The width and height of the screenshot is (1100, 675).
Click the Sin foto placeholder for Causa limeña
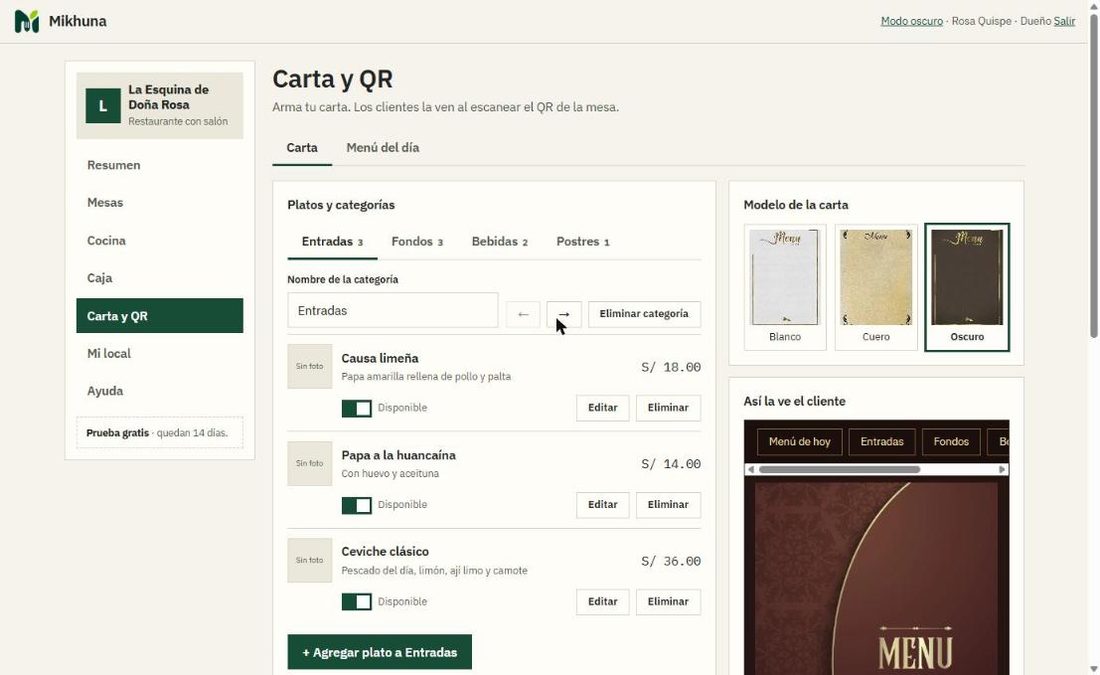309,366
